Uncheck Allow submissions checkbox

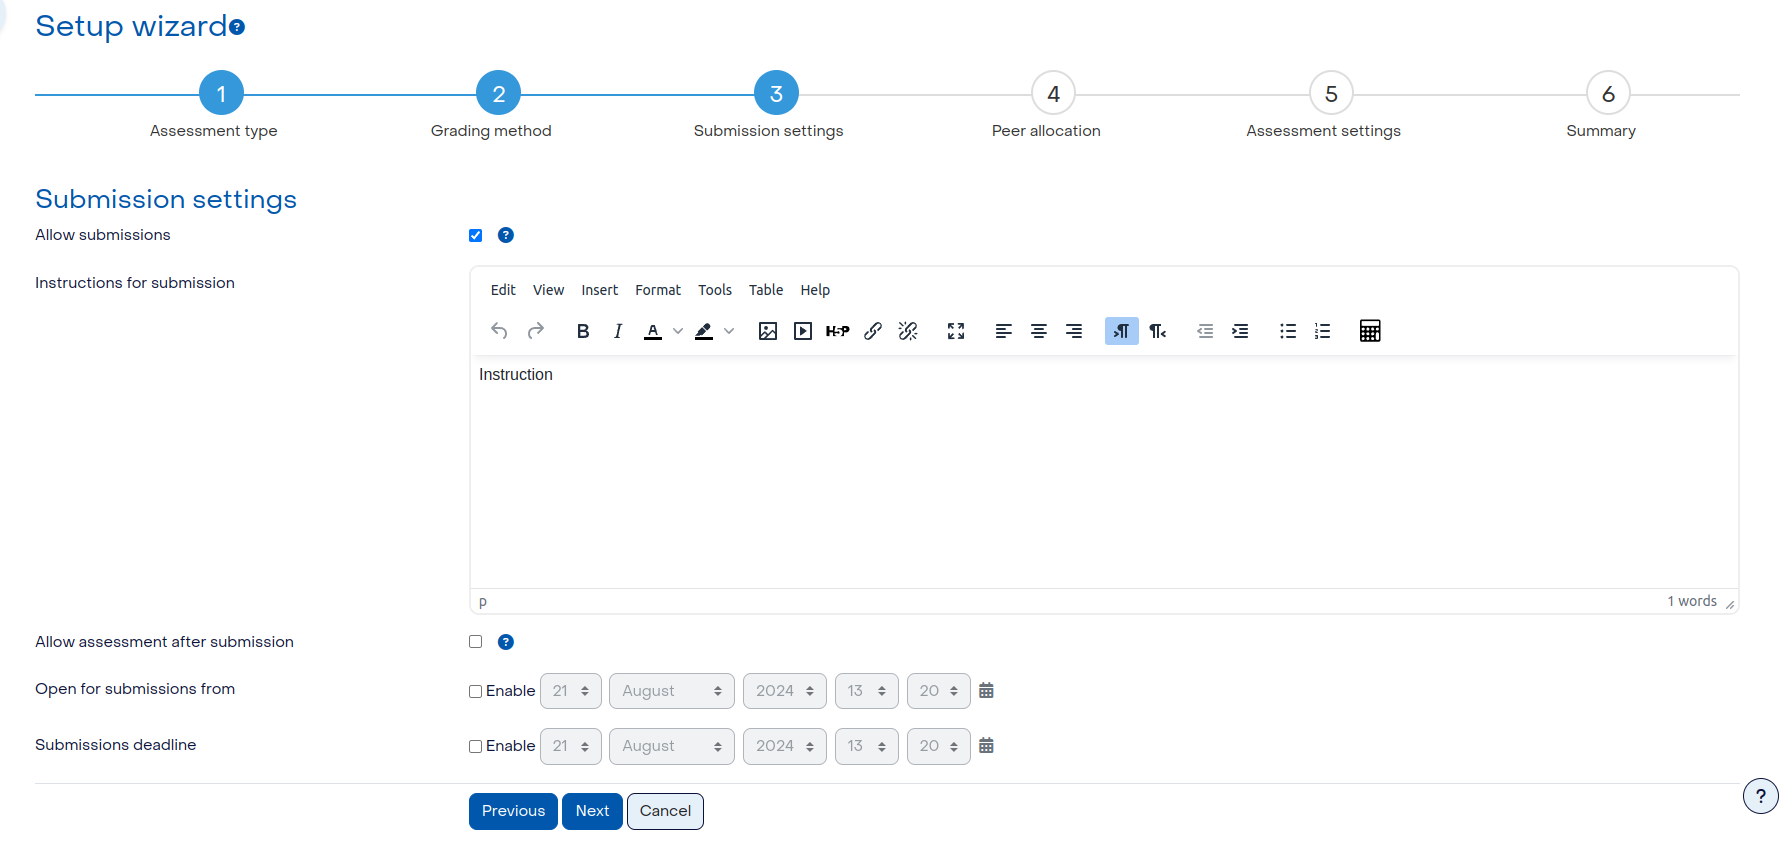click(x=476, y=236)
